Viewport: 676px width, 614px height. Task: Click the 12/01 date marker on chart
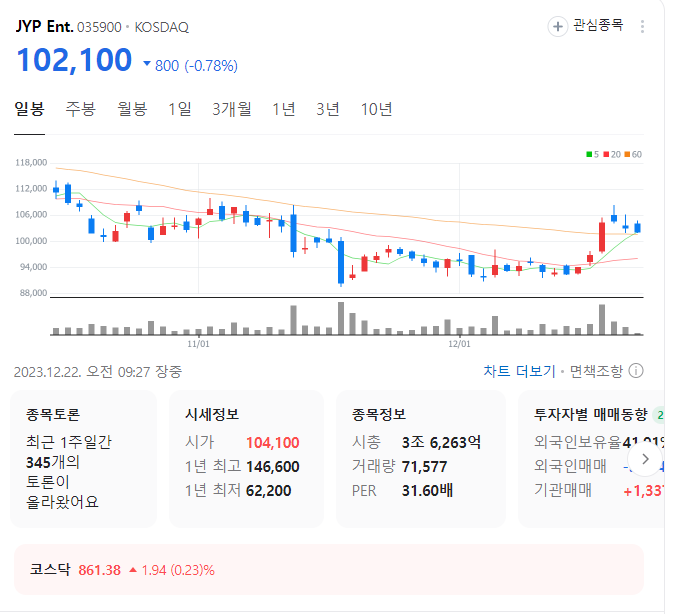459,344
